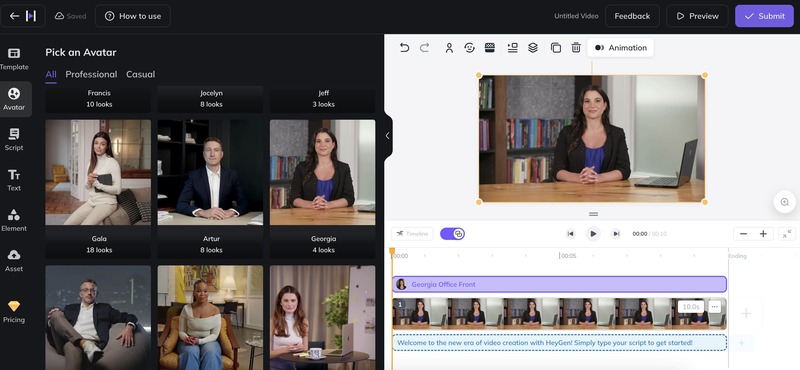This screenshot has width=800, height=370.
Task: Select the All avatar tab
Action: (x=51, y=75)
